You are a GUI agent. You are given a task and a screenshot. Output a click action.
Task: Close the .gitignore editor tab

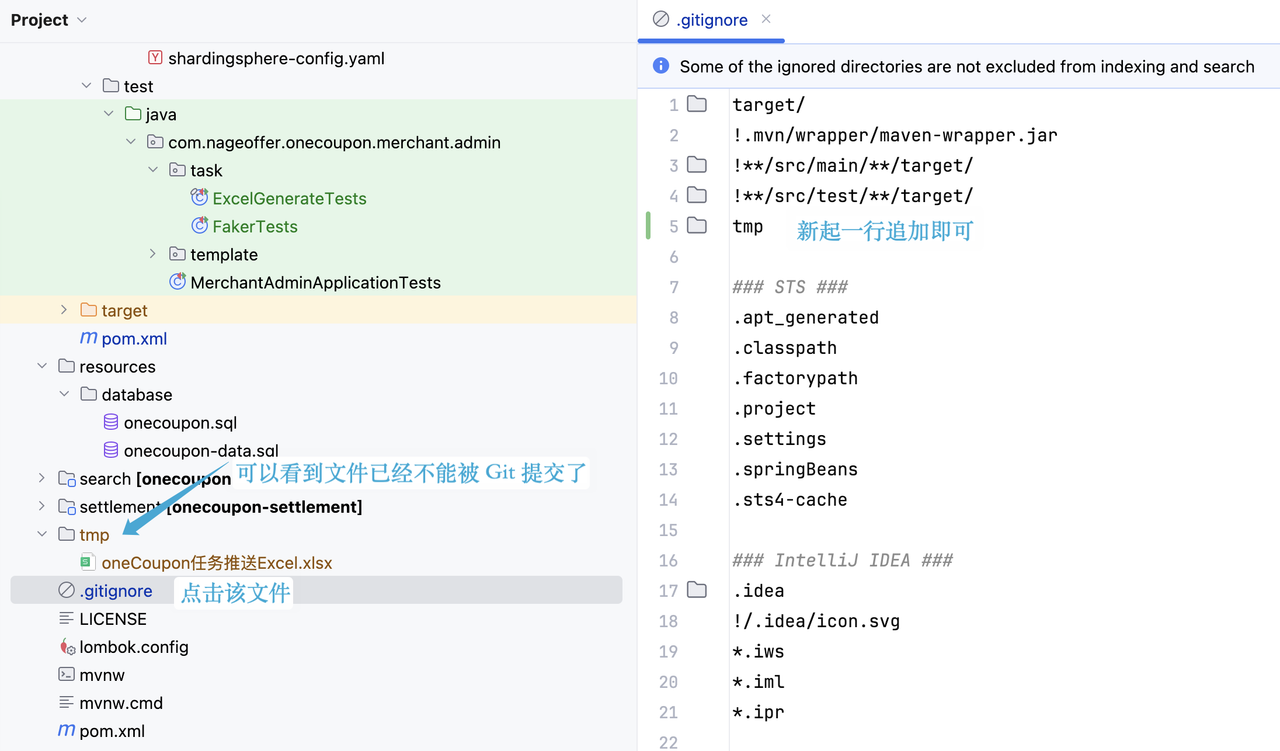tap(766, 19)
